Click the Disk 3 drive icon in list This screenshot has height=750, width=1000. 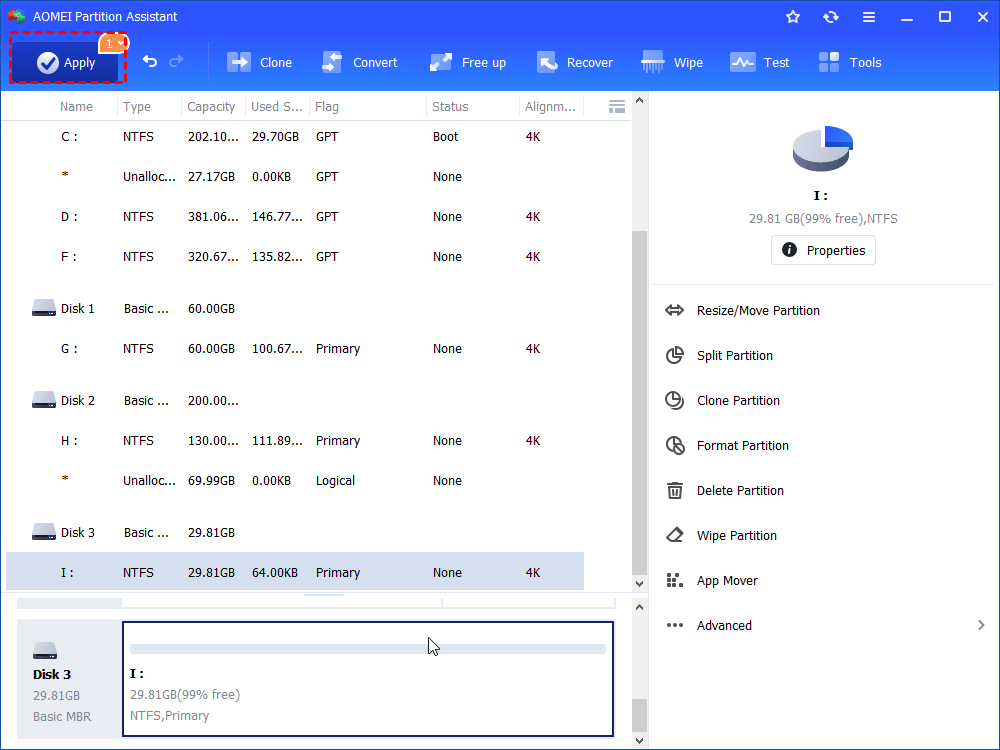tap(44, 532)
